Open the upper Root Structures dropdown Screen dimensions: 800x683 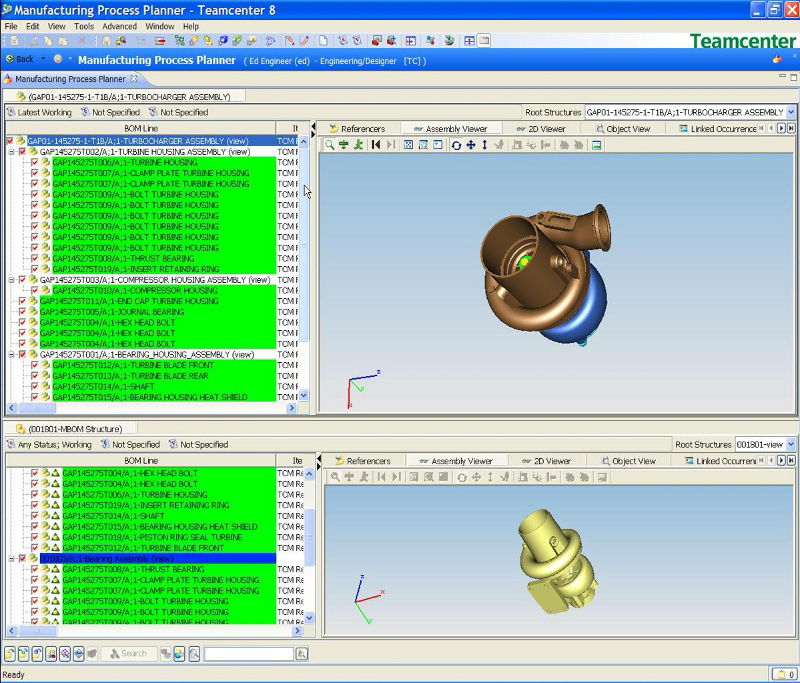point(791,112)
